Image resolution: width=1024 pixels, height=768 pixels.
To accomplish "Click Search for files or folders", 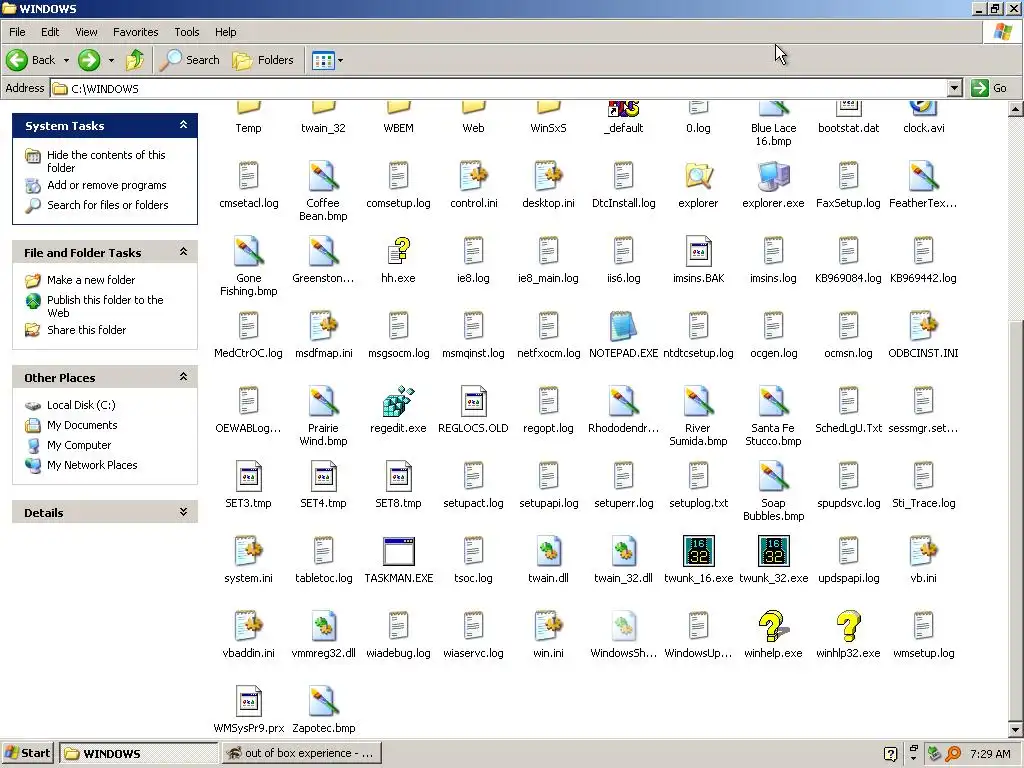I will [x=108, y=205].
